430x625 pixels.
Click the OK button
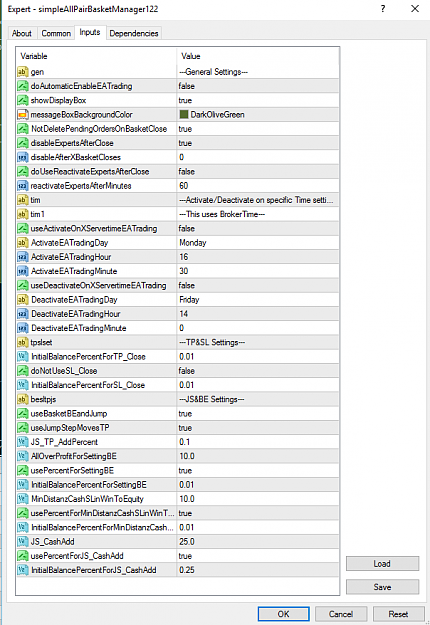coord(283,614)
